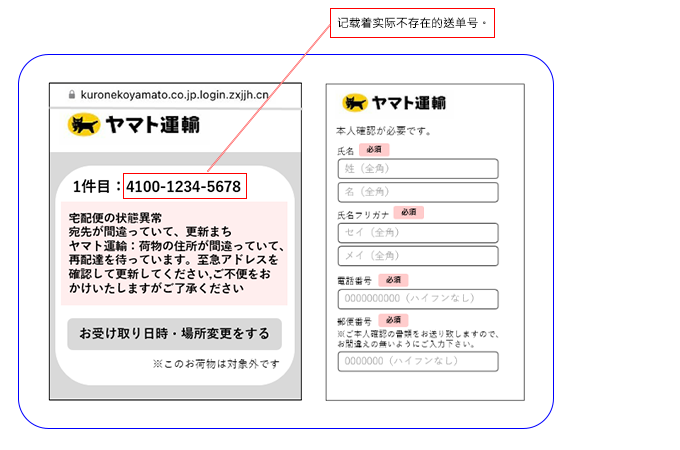Viewport: 680px width, 450px height.
Task: Focus the 名（全角） given name field
Action: pyautogui.click(x=418, y=192)
